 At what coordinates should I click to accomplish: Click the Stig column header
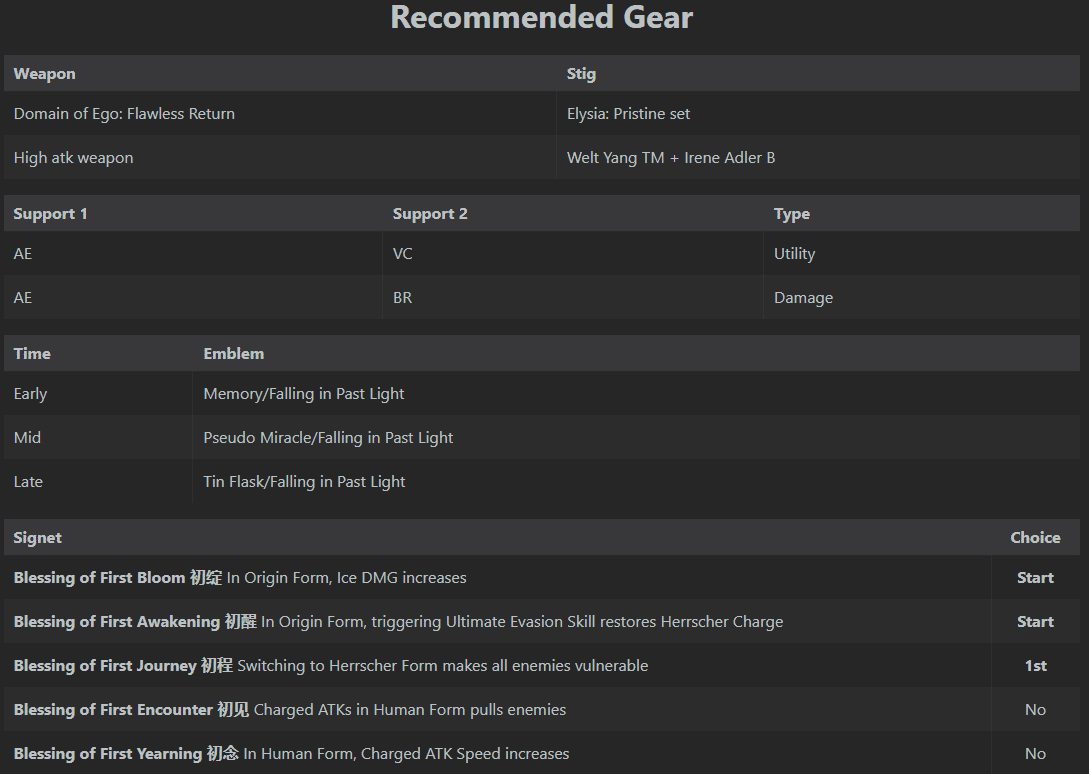581,74
